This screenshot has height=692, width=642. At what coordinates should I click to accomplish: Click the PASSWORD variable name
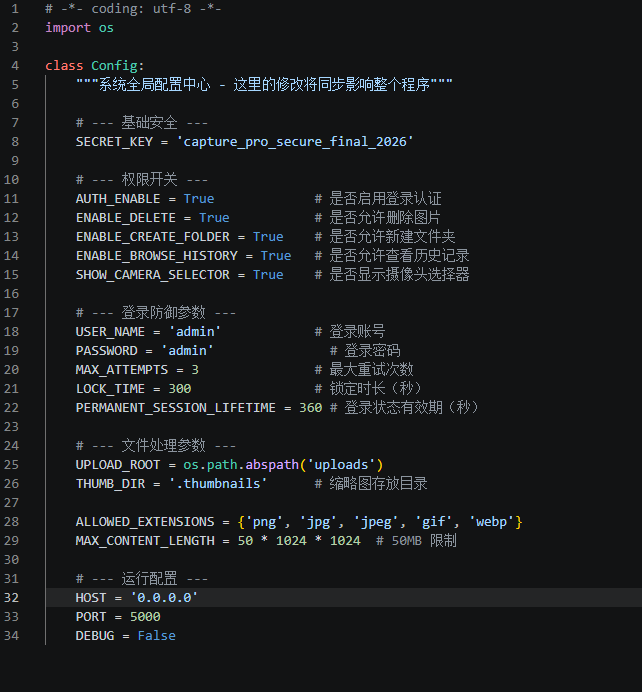pyautogui.click(x=106, y=351)
